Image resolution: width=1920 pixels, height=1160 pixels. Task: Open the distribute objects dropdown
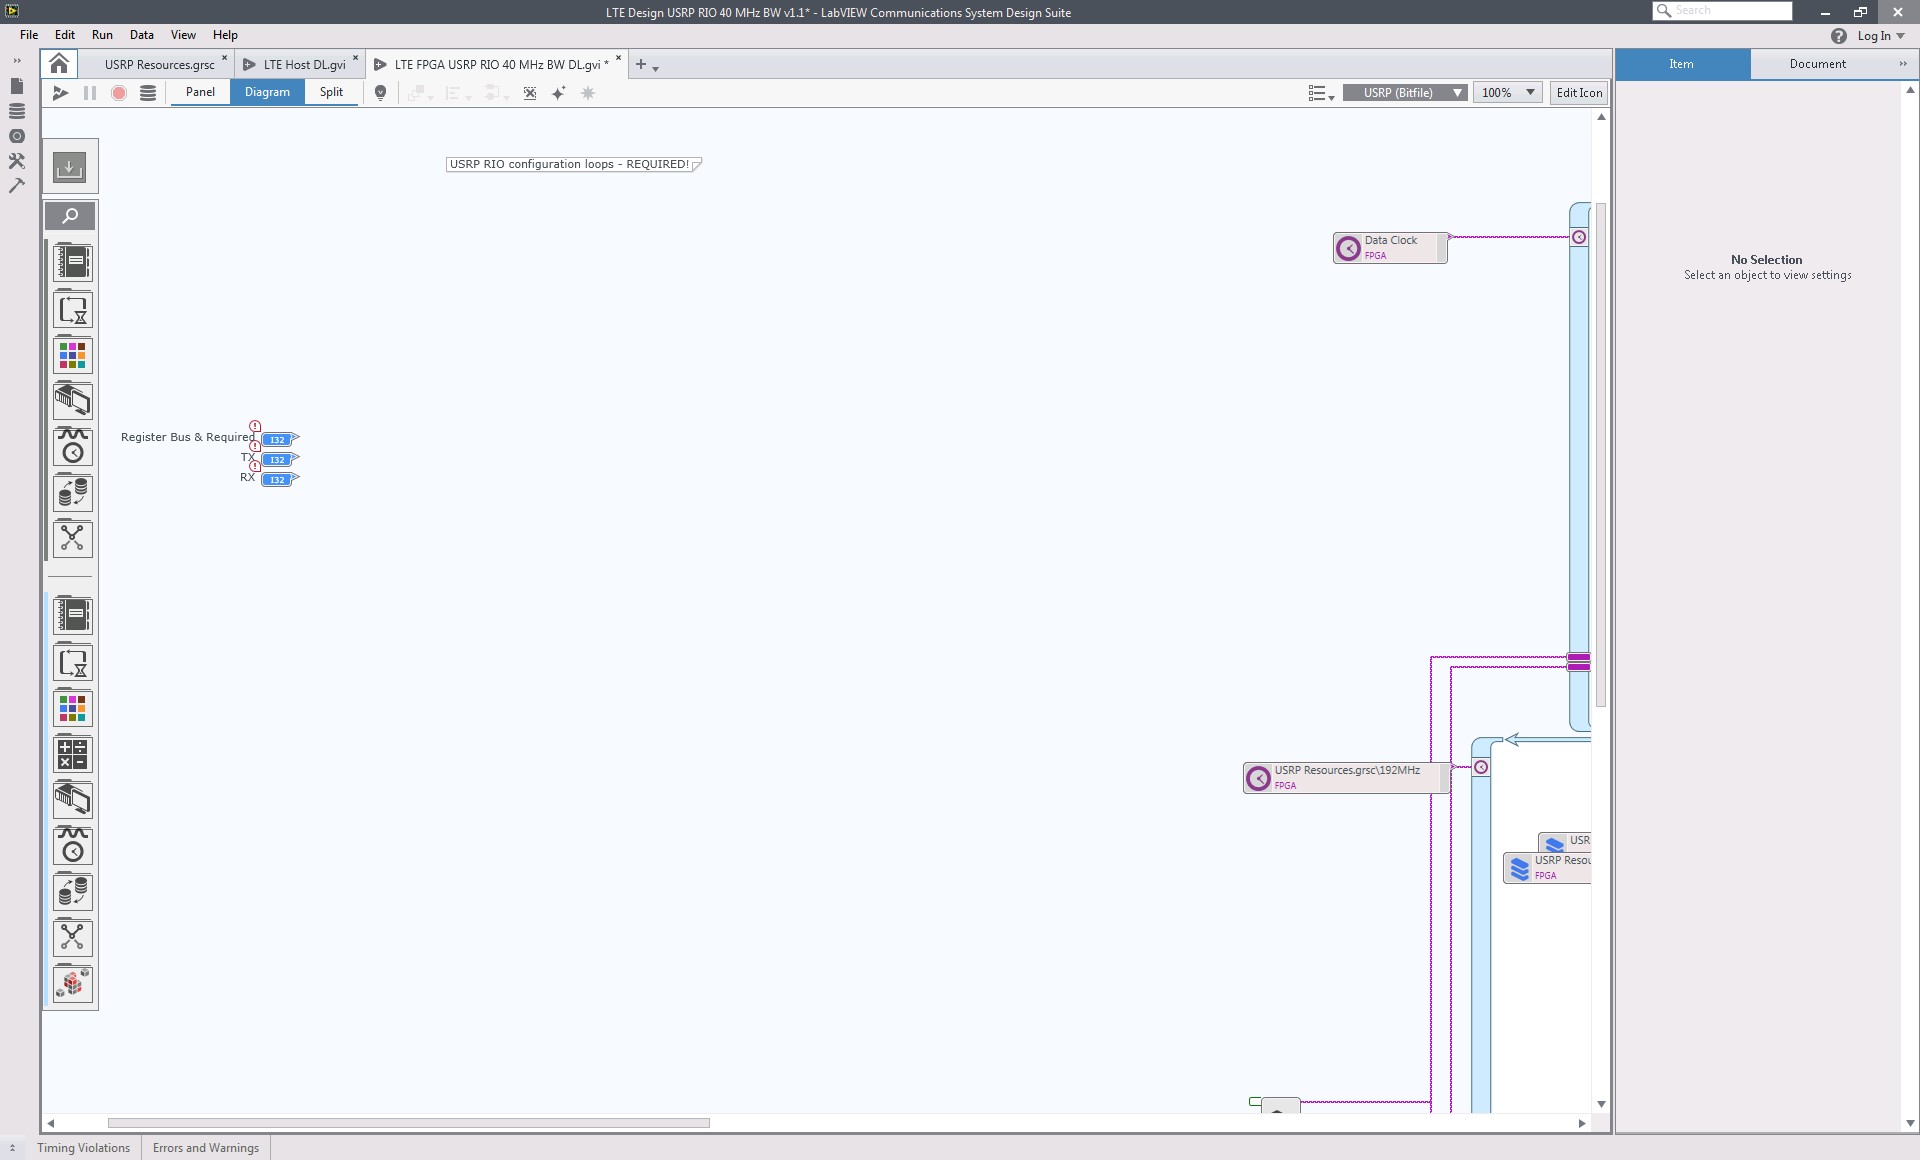coord(495,93)
